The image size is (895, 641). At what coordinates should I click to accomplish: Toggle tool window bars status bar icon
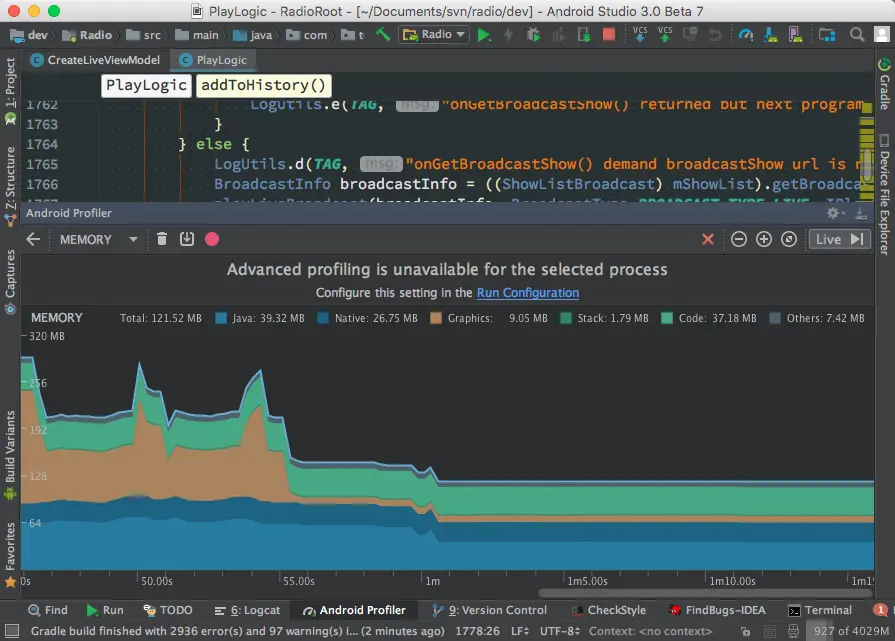[x=12, y=631]
